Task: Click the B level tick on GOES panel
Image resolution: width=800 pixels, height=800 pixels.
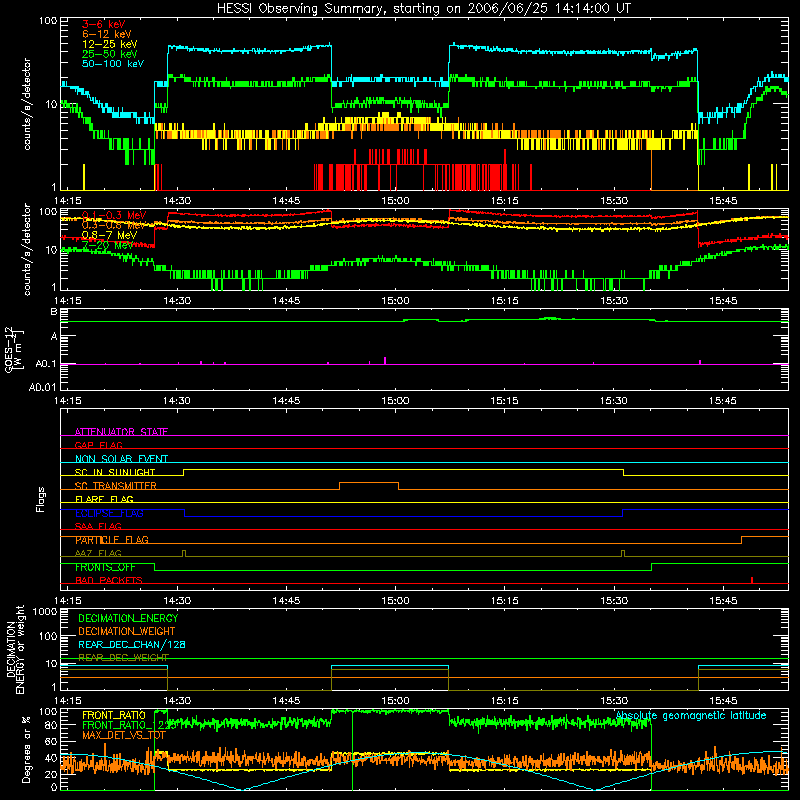Action: [x=54, y=312]
